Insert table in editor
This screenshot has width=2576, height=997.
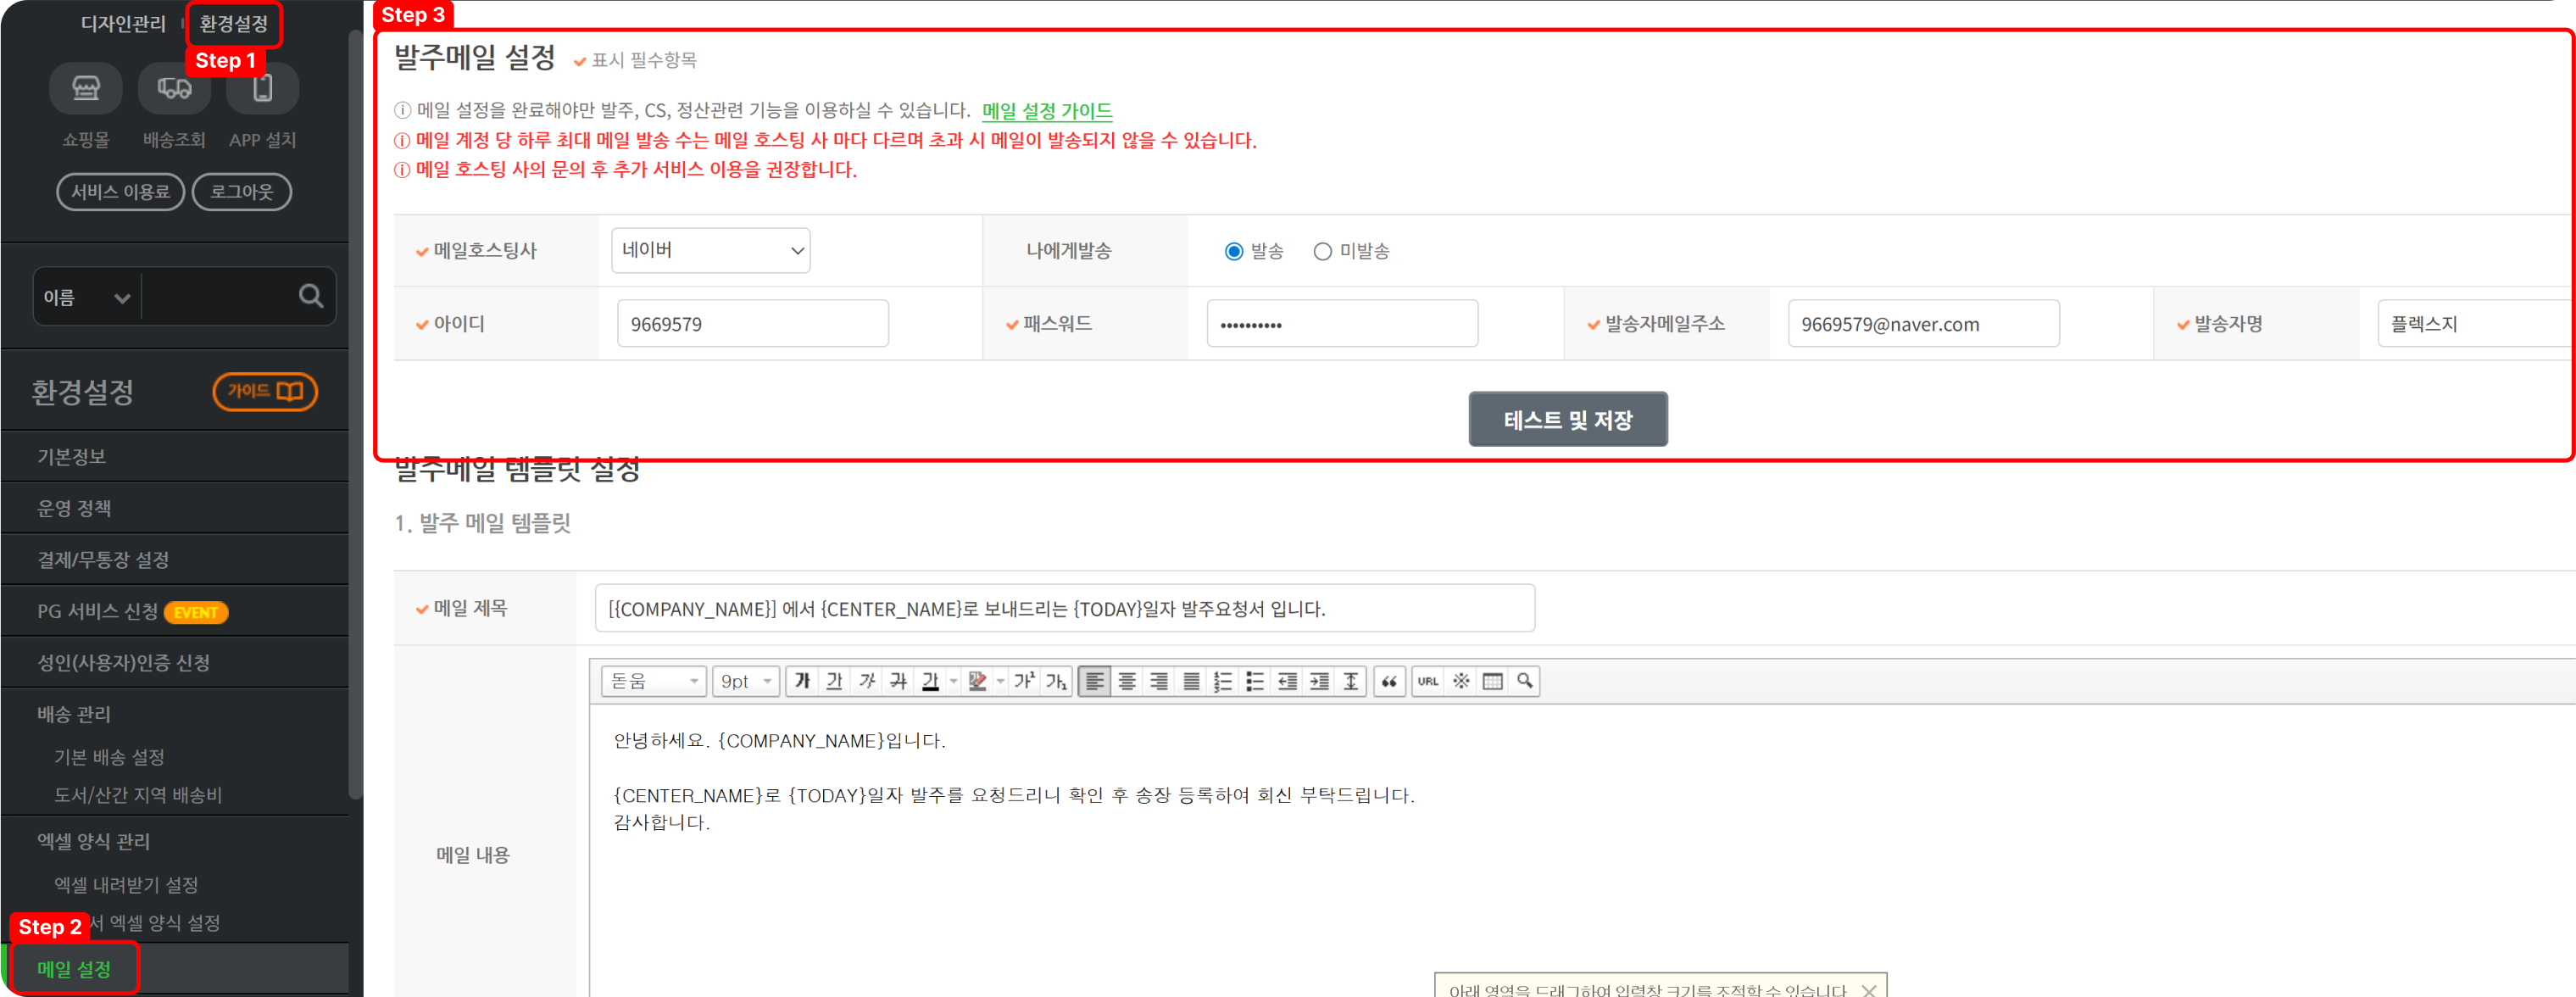pyautogui.click(x=1493, y=681)
